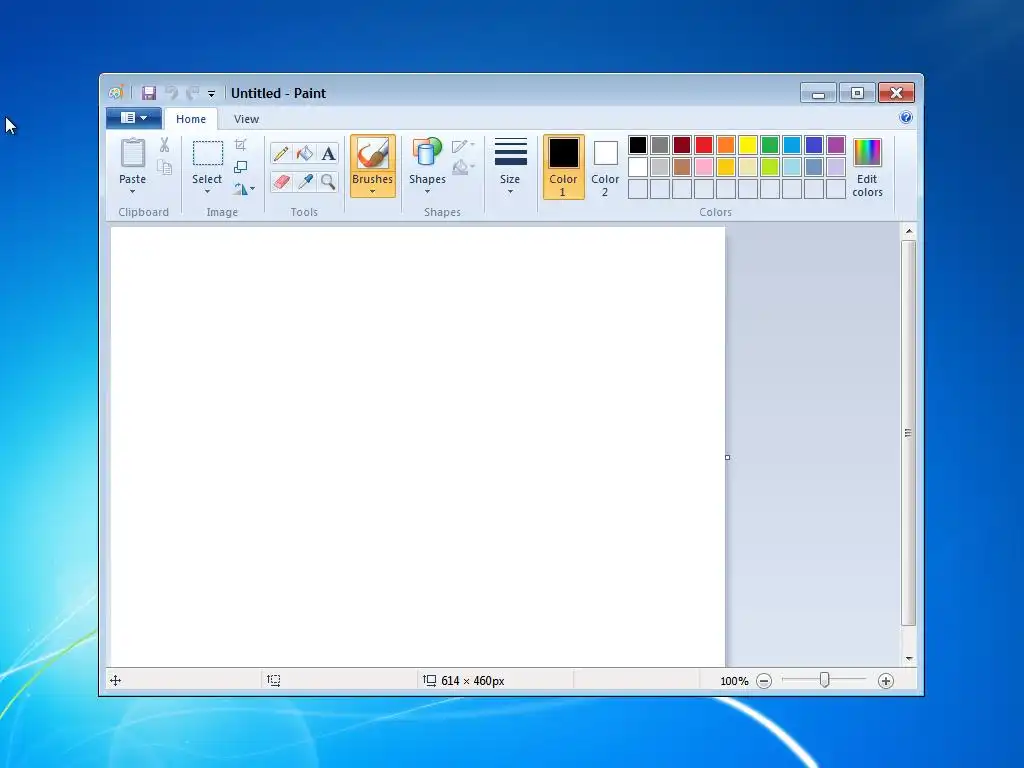Pick the lime green color swatch
1024x768 pixels.
point(770,167)
